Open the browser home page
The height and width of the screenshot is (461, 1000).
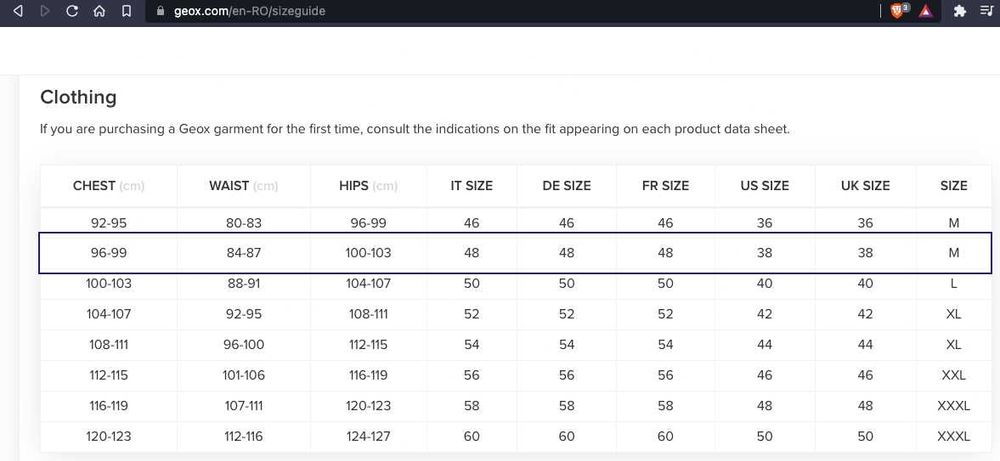(x=98, y=11)
